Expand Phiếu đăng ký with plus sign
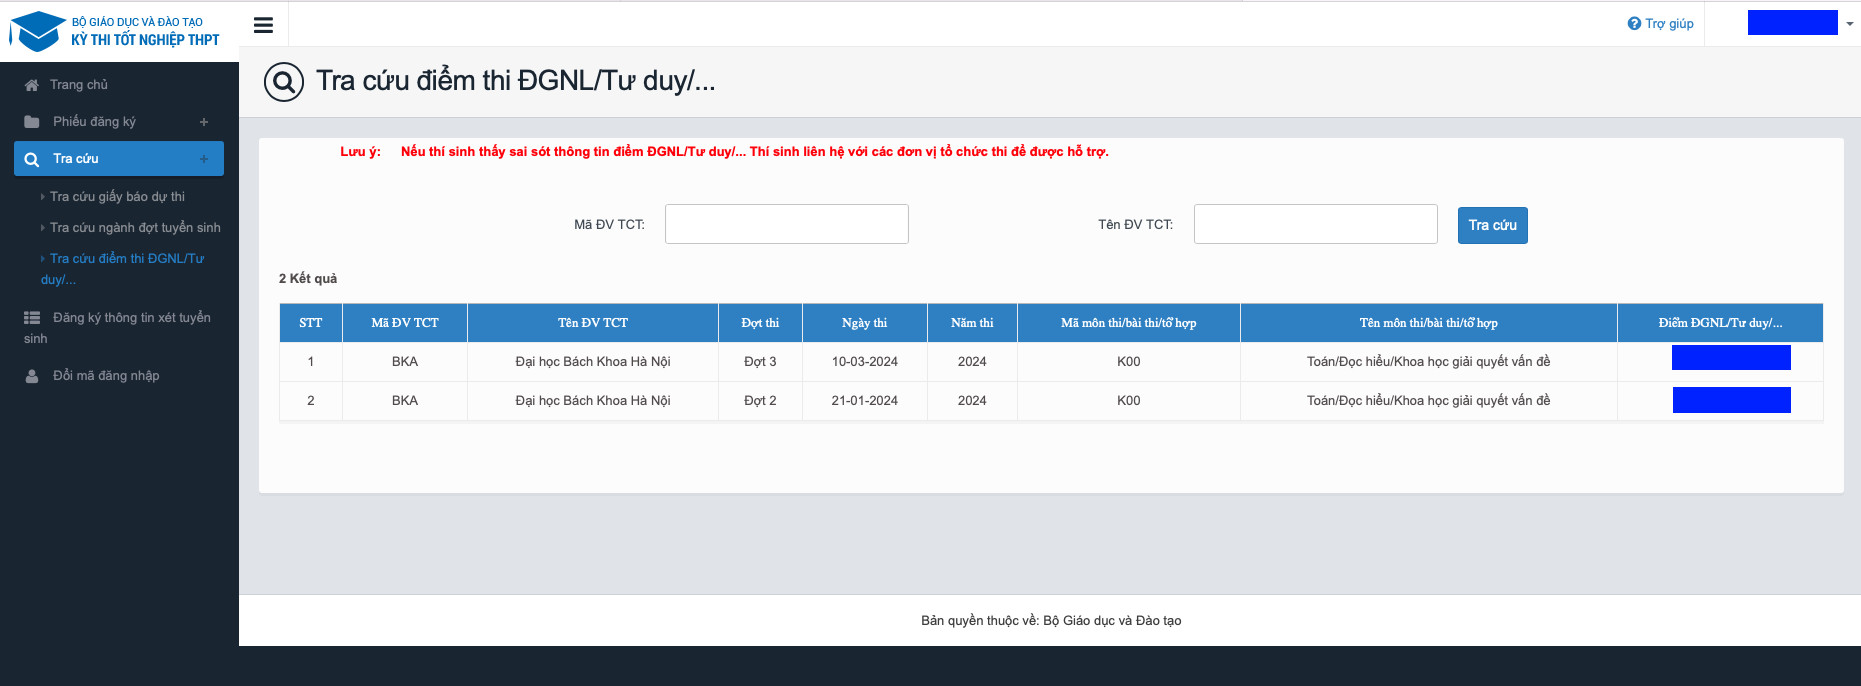Image resolution: width=1861 pixels, height=686 pixels. (x=204, y=122)
